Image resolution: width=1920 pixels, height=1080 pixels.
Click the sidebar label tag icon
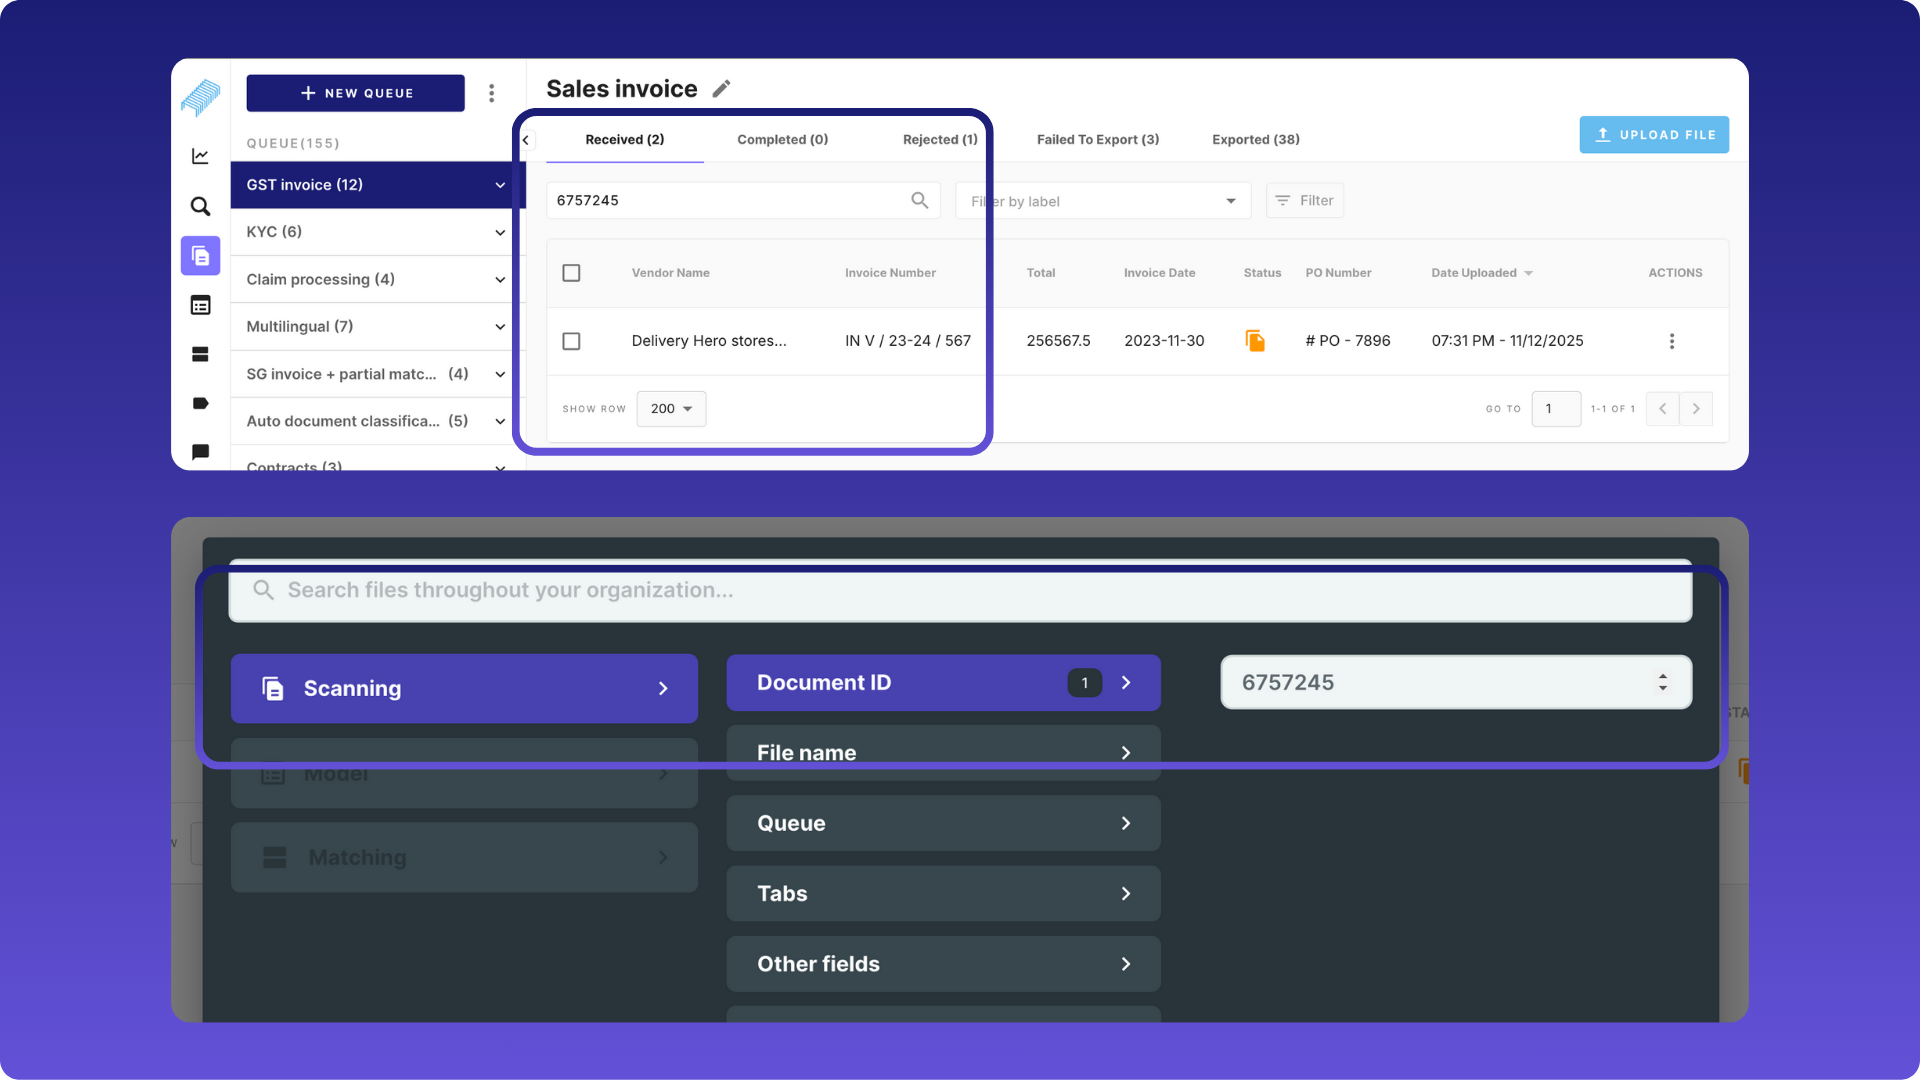(x=200, y=403)
